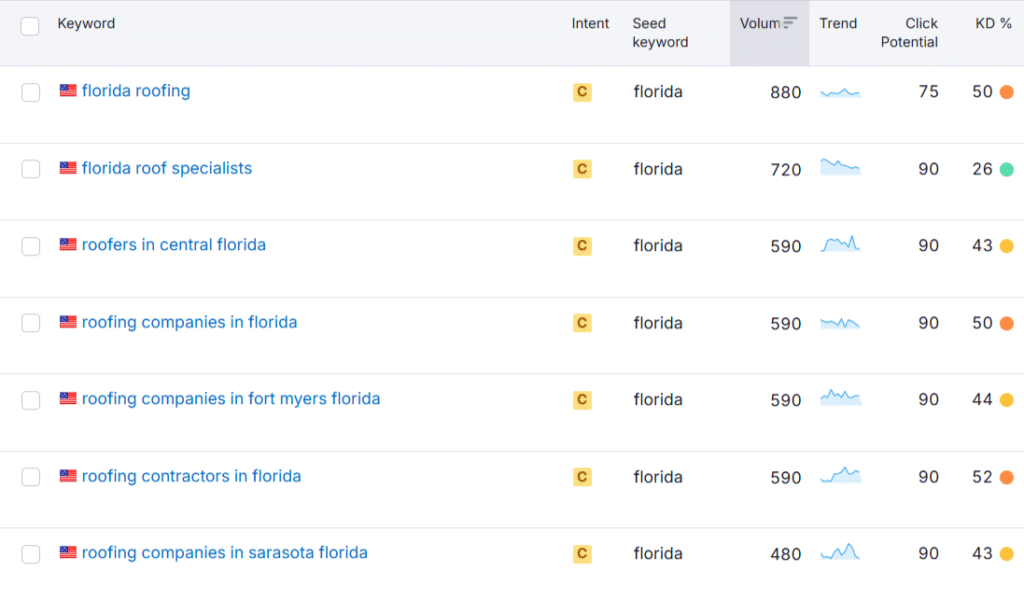Image resolution: width=1024 pixels, height=599 pixels.
Task: Click the Intent column header
Action: tap(590, 24)
